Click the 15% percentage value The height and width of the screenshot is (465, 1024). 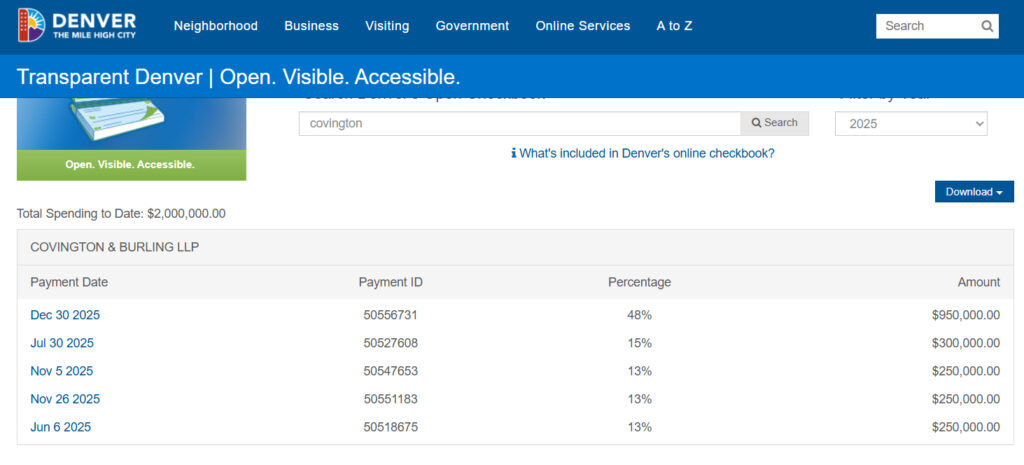point(639,343)
